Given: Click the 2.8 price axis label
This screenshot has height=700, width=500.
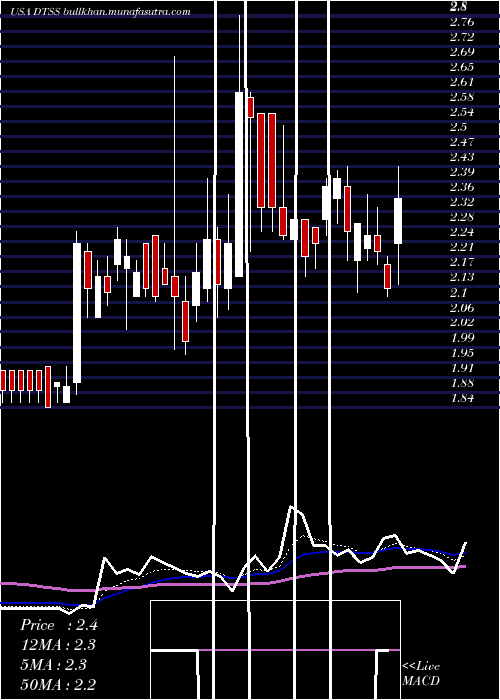Looking at the screenshot, I should pyautogui.click(x=458, y=7).
